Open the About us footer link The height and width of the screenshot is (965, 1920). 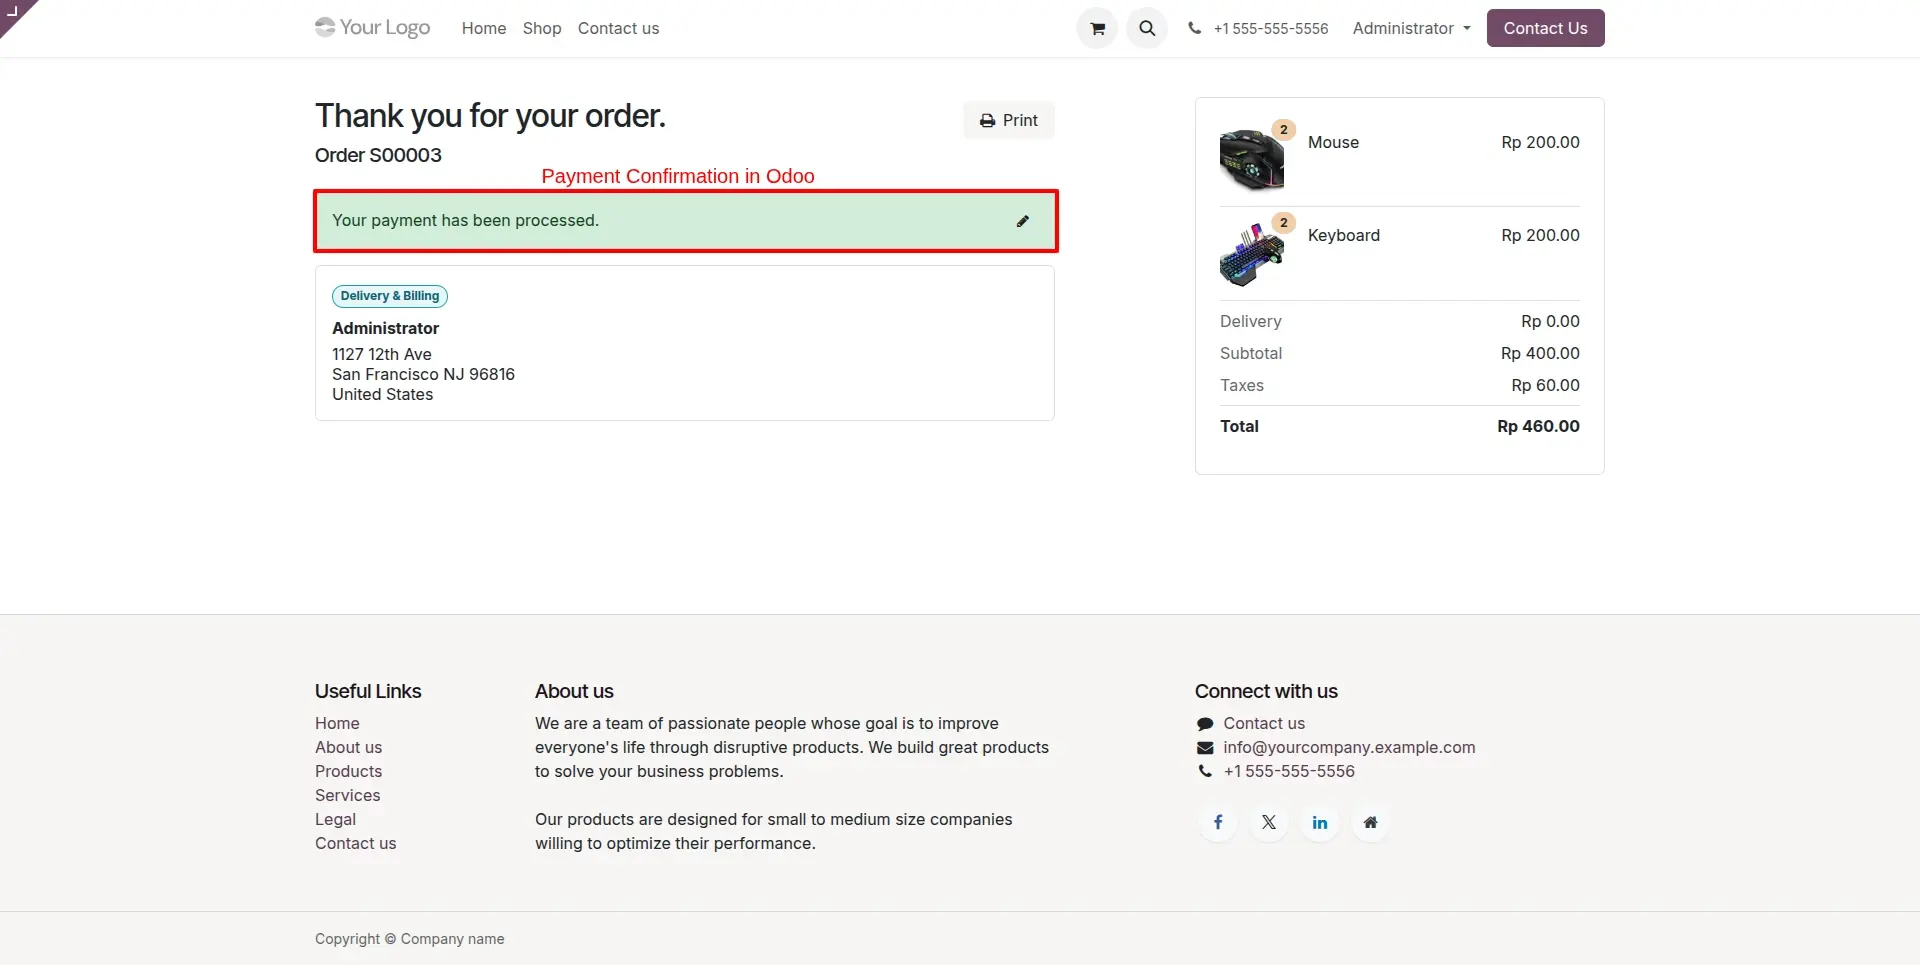click(x=348, y=747)
